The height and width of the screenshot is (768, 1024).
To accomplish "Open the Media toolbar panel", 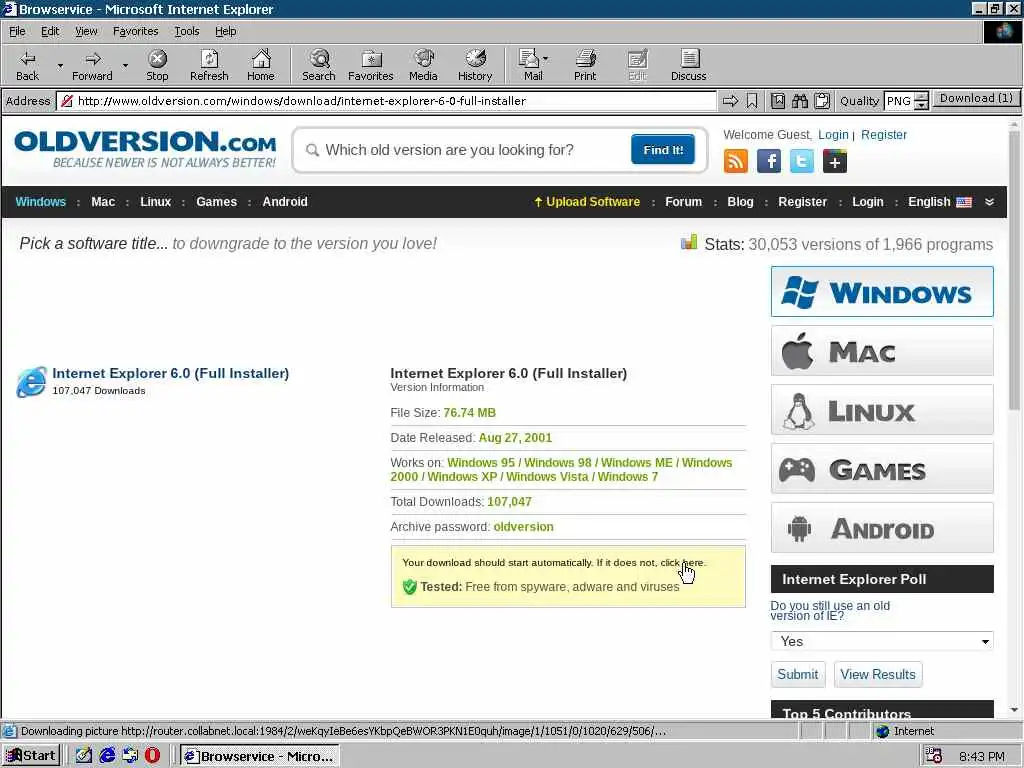I will (x=423, y=65).
